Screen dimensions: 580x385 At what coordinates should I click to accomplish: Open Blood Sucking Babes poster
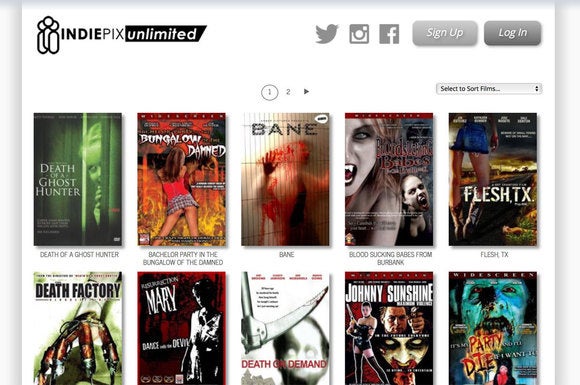[x=389, y=179]
